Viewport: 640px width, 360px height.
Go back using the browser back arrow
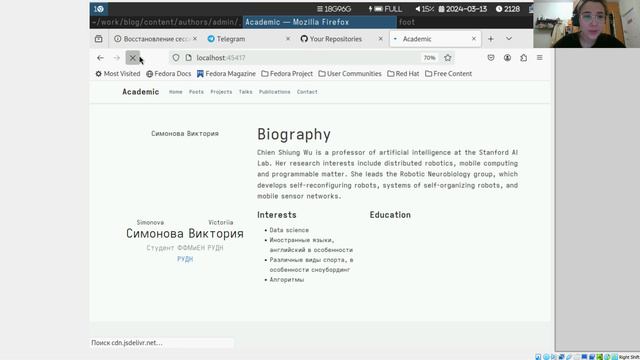[x=100, y=58]
